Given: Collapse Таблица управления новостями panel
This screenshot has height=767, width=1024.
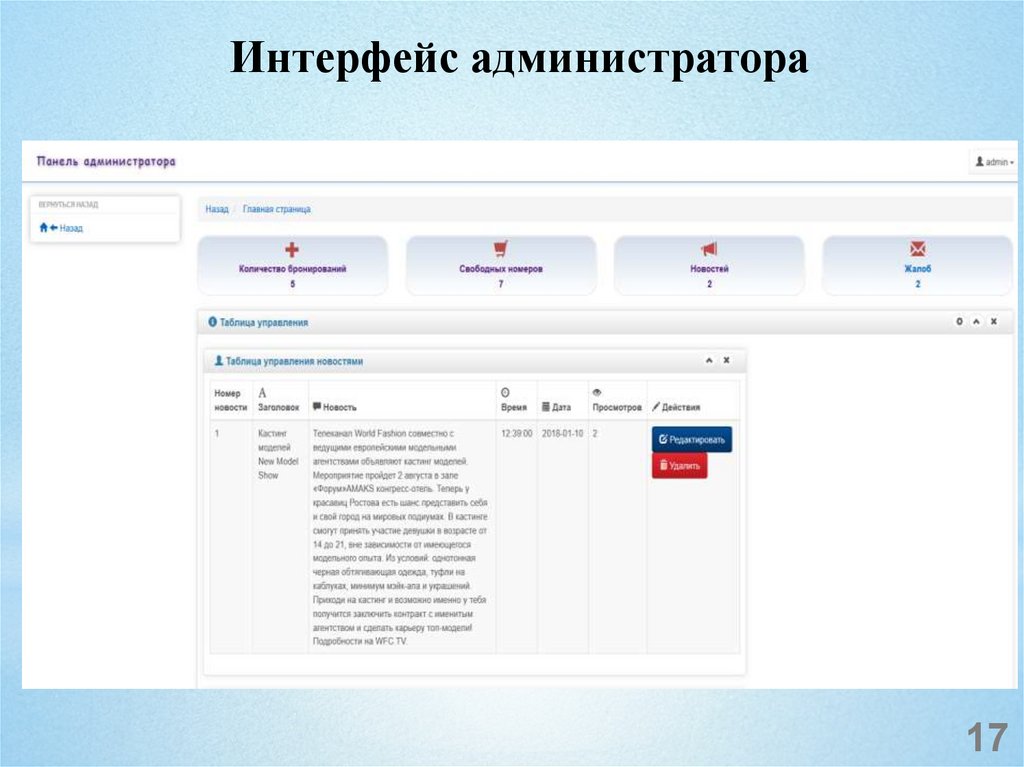Looking at the screenshot, I should point(709,361).
